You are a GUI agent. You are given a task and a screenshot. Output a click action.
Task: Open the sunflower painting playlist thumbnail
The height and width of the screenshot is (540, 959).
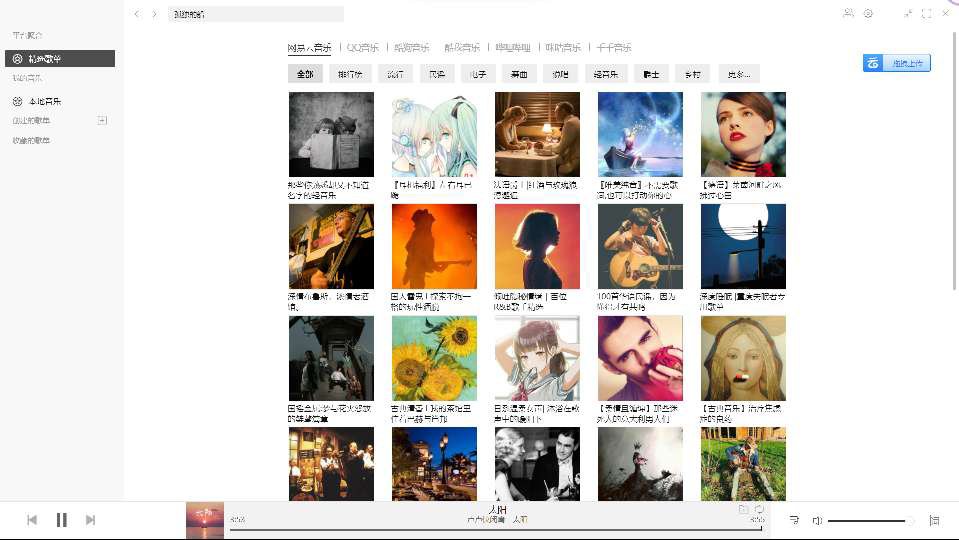click(x=434, y=358)
